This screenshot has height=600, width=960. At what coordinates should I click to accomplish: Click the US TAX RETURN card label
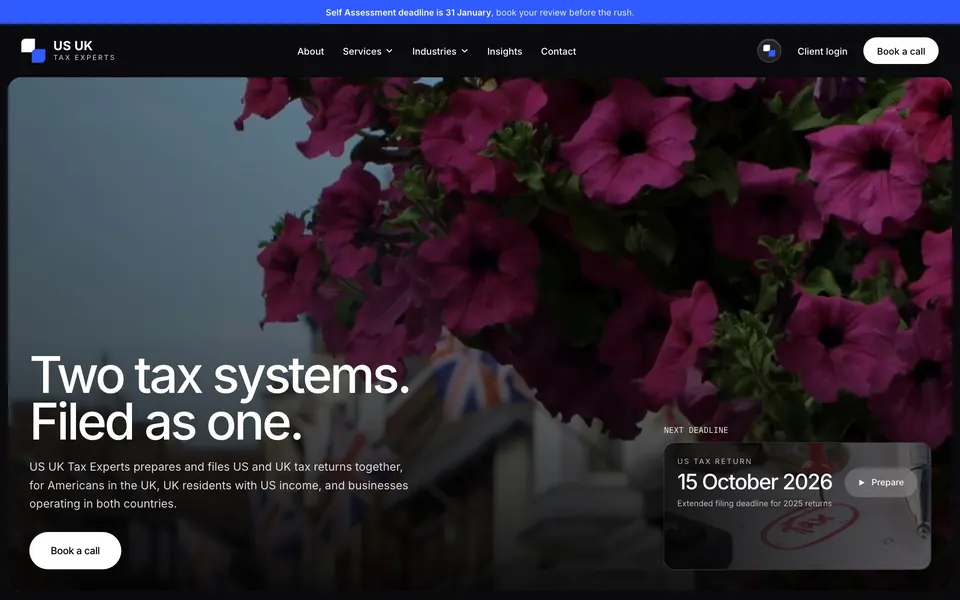[x=714, y=461]
